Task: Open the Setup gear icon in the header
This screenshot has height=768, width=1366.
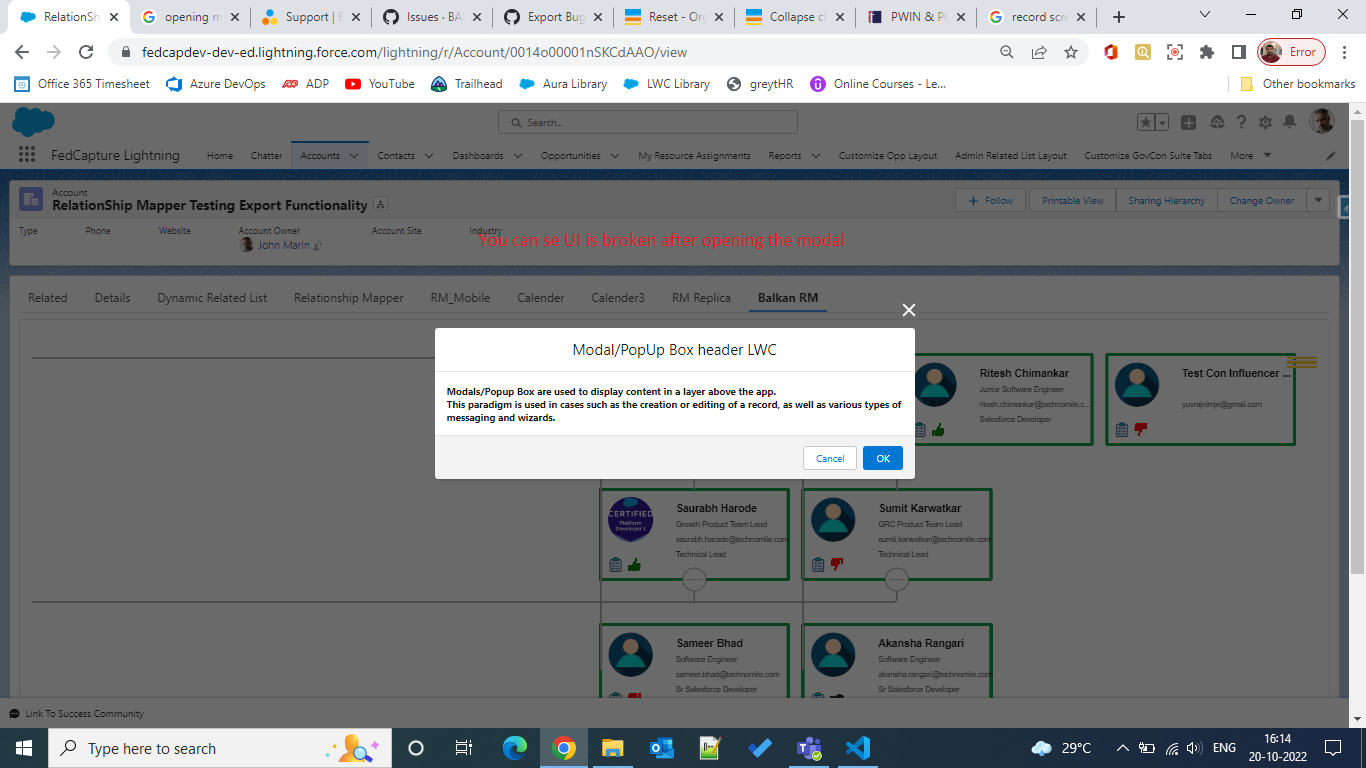Action: click(x=1265, y=121)
